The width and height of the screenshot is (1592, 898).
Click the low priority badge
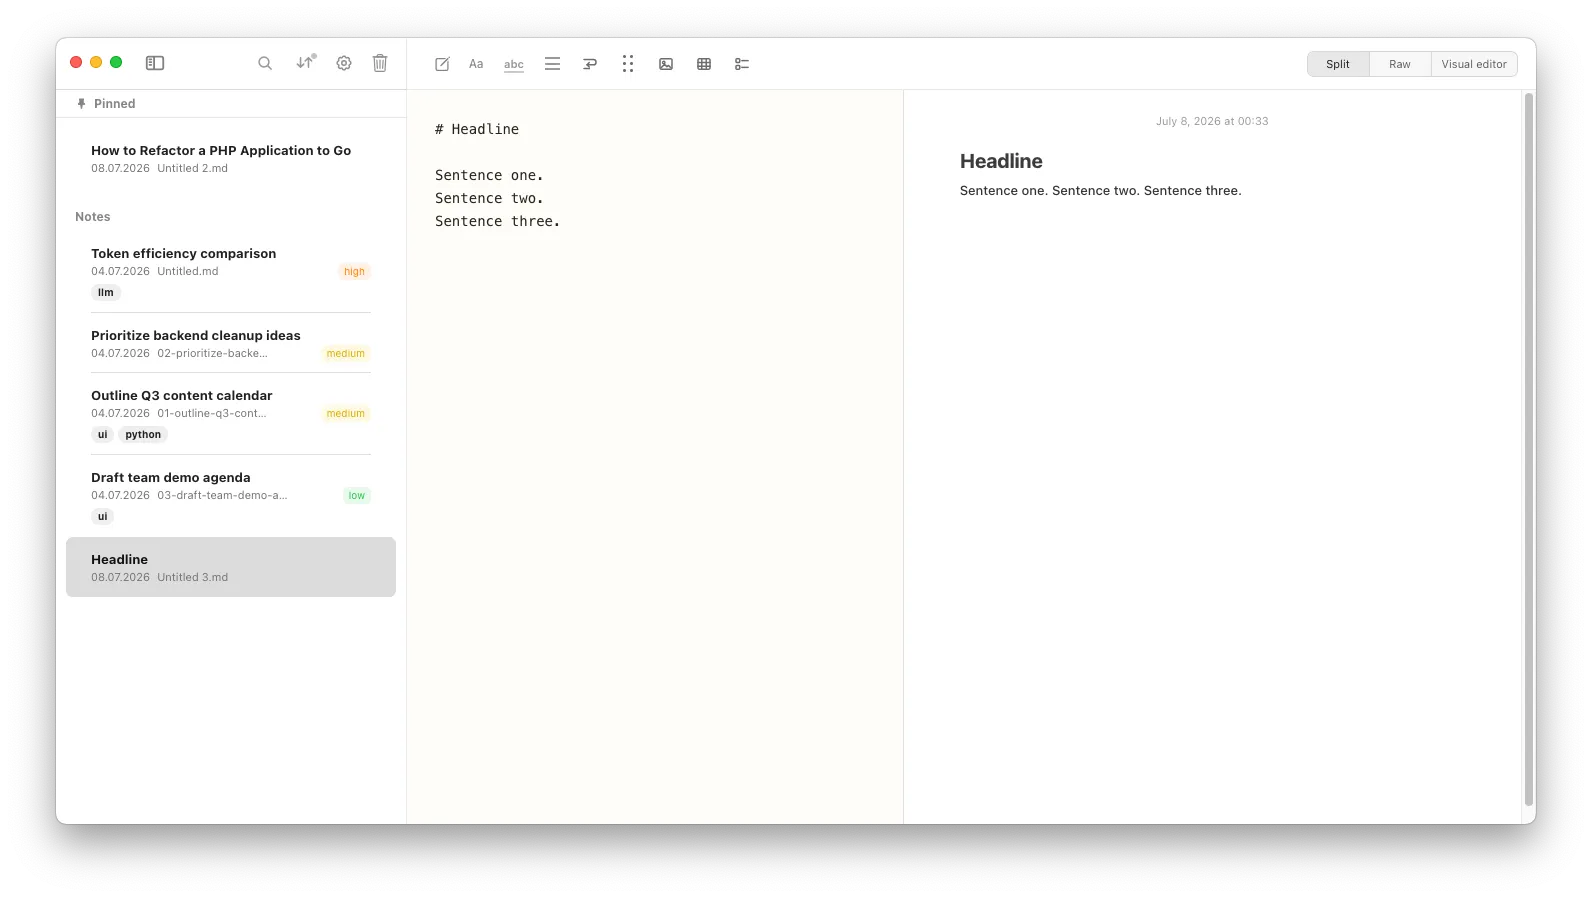point(357,495)
